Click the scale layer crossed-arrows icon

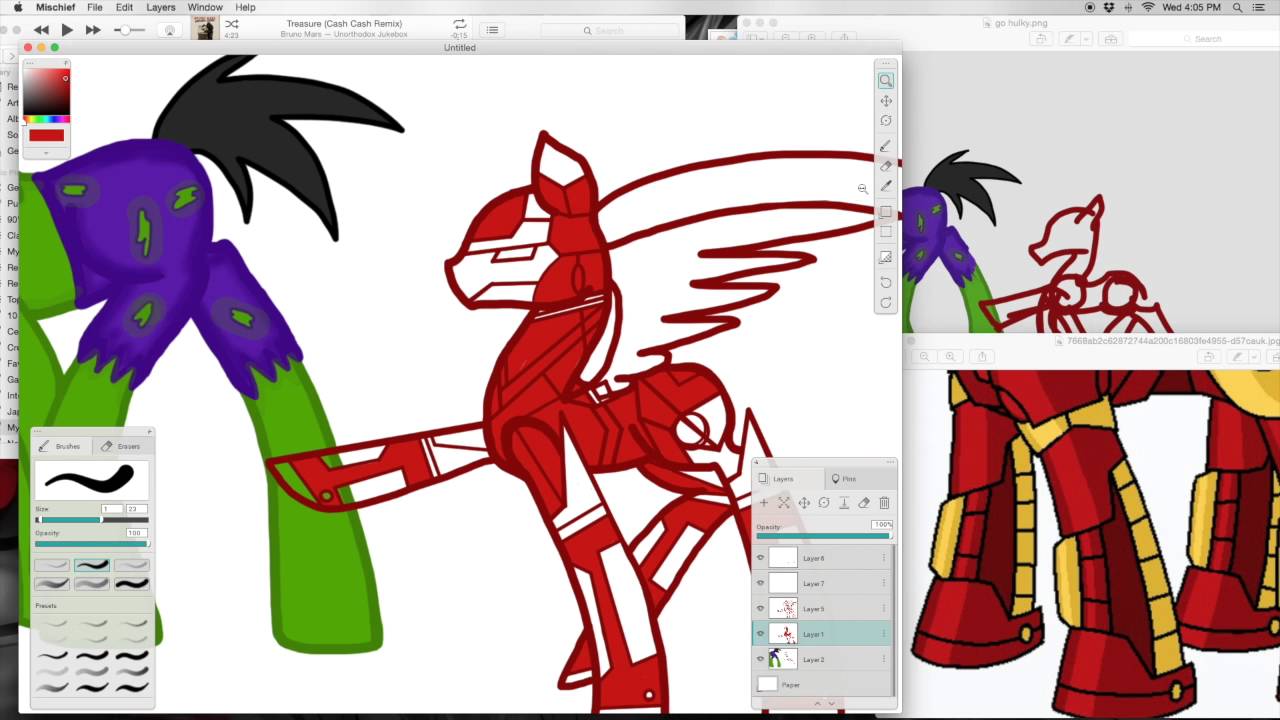tap(784, 503)
